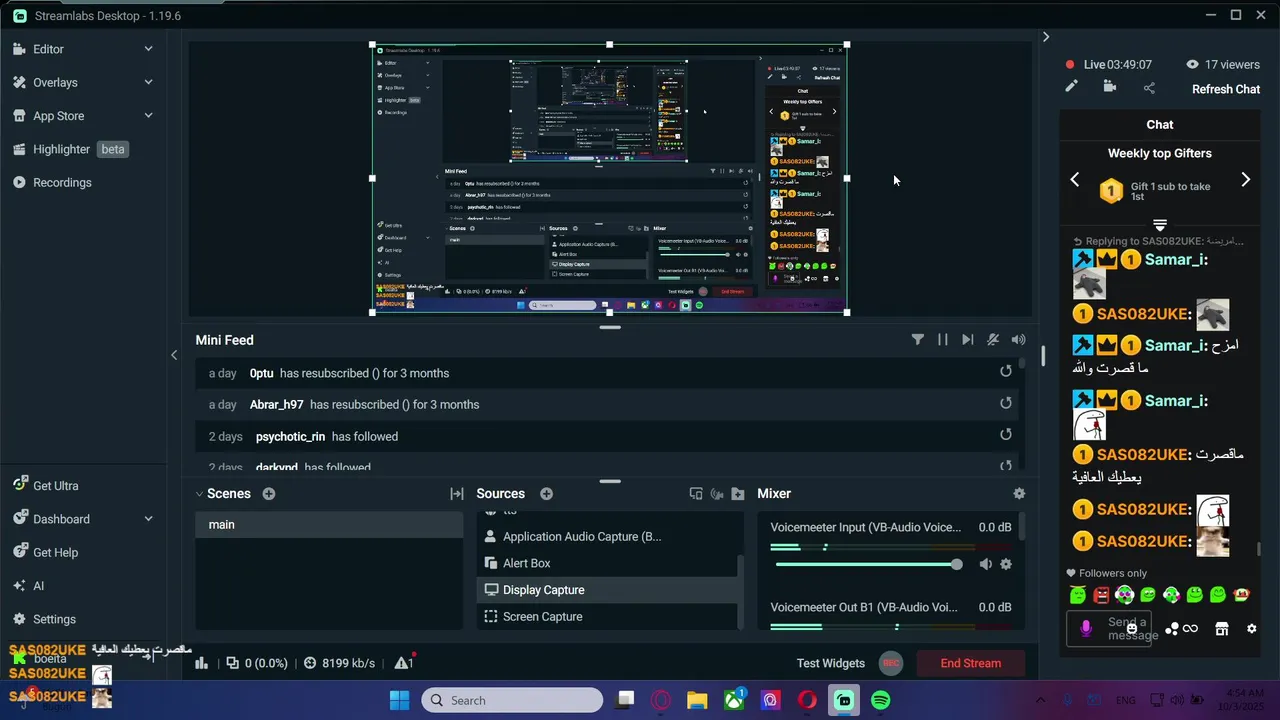This screenshot has height=720, width=1280.
Task: Click the Mini Feed filter icon
Action: coord(918,340)
